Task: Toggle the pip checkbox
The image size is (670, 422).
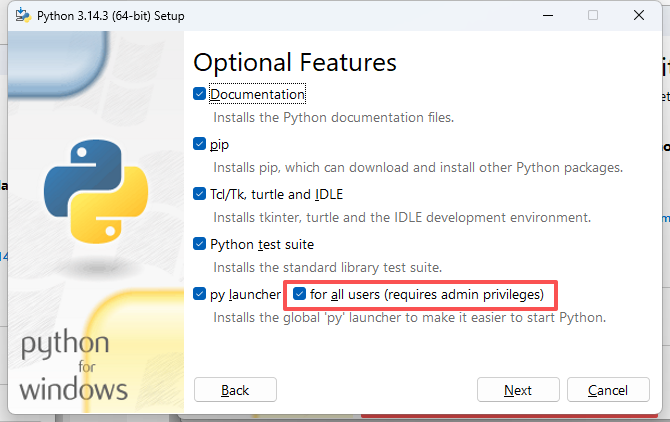Action: click(x=199, y=144)
